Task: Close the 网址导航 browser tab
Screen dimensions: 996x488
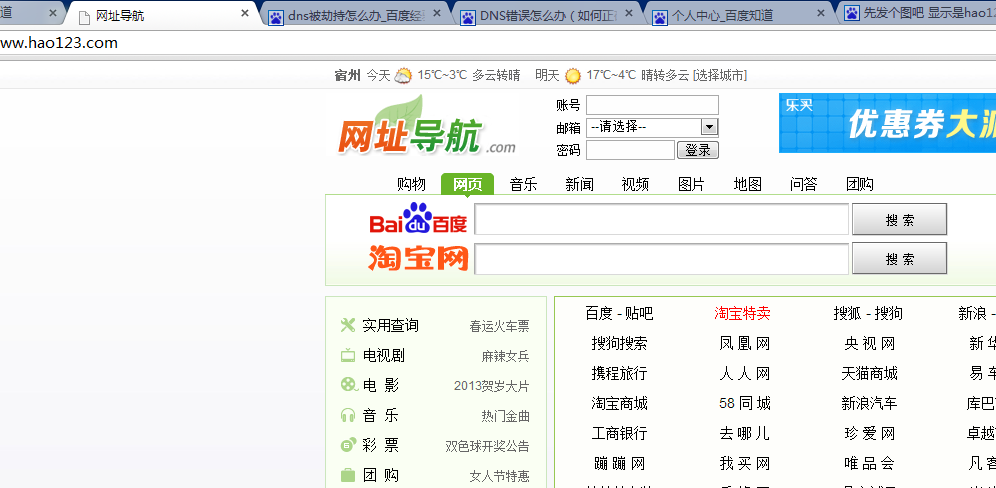Action: coord(245,13)
